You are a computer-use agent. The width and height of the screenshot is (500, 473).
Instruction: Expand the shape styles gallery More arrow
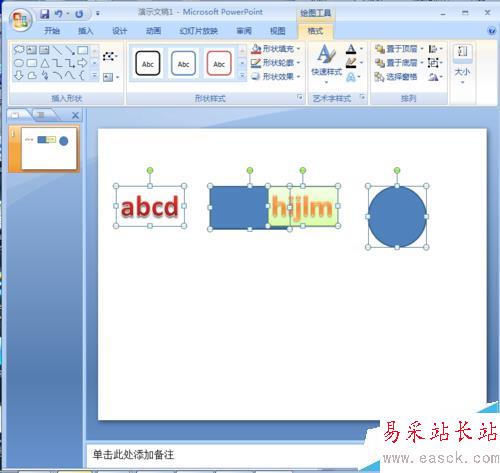click(x=242, y=76)
